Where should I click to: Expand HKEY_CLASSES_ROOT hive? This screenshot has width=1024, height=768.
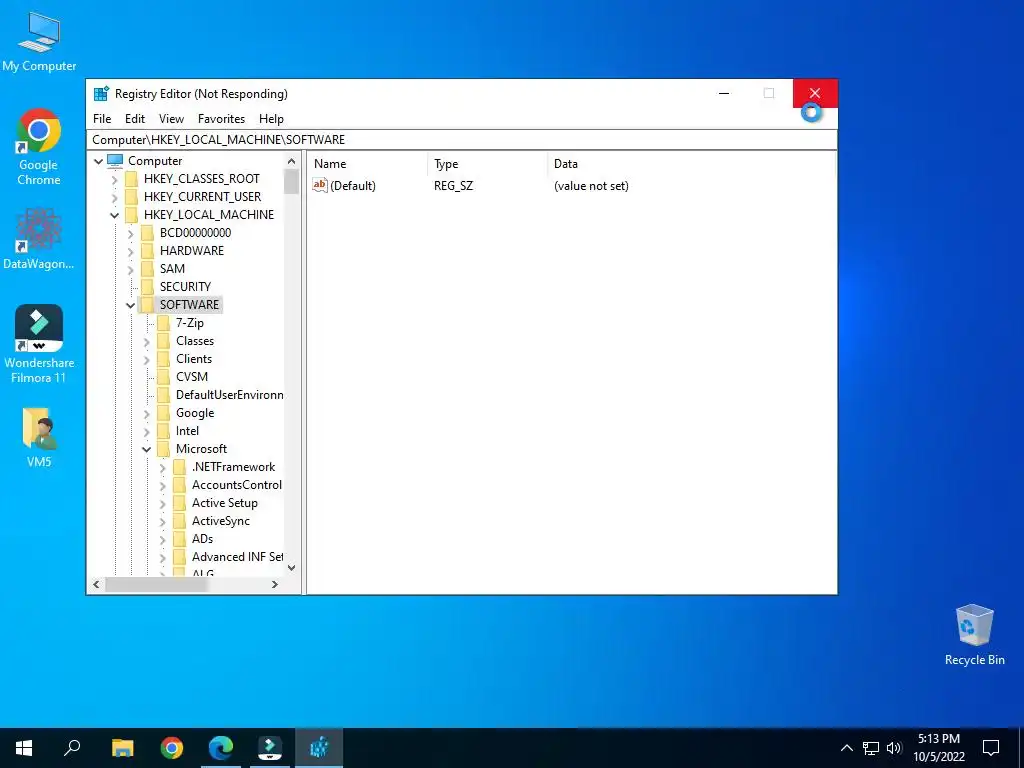(x=114, y=179)
